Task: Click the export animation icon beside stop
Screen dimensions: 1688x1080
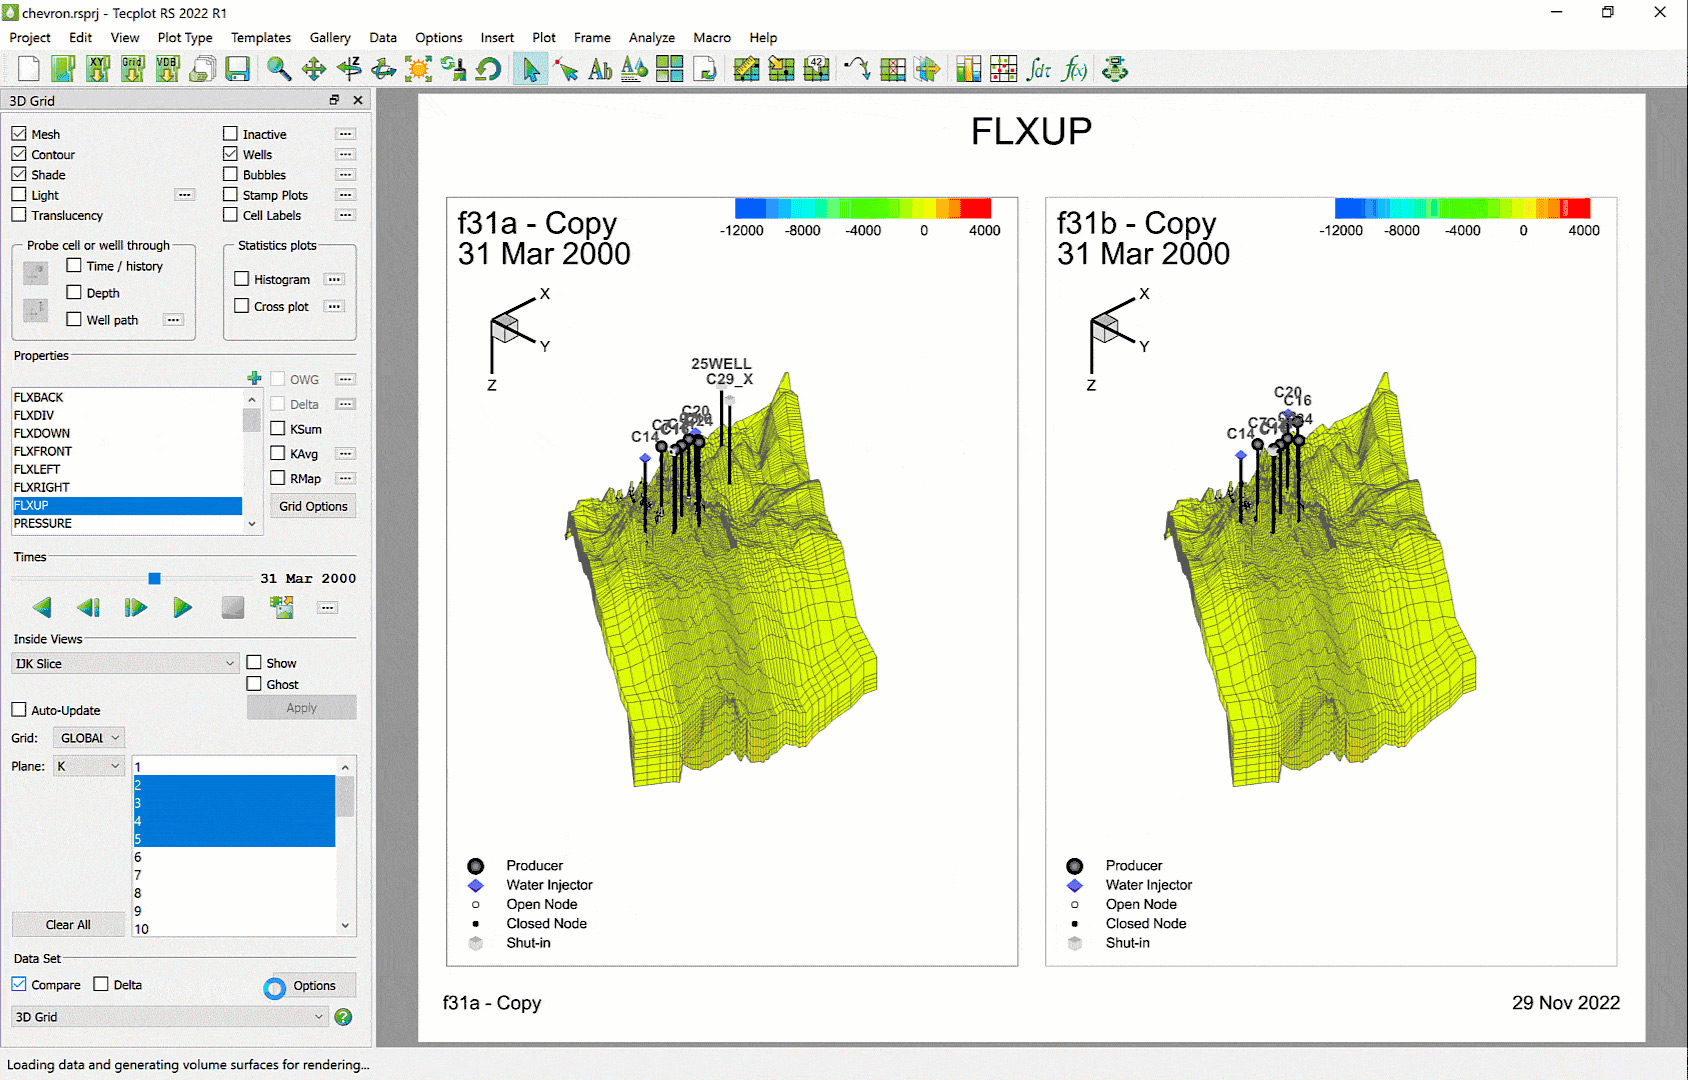Action: [x=282, y=607]
